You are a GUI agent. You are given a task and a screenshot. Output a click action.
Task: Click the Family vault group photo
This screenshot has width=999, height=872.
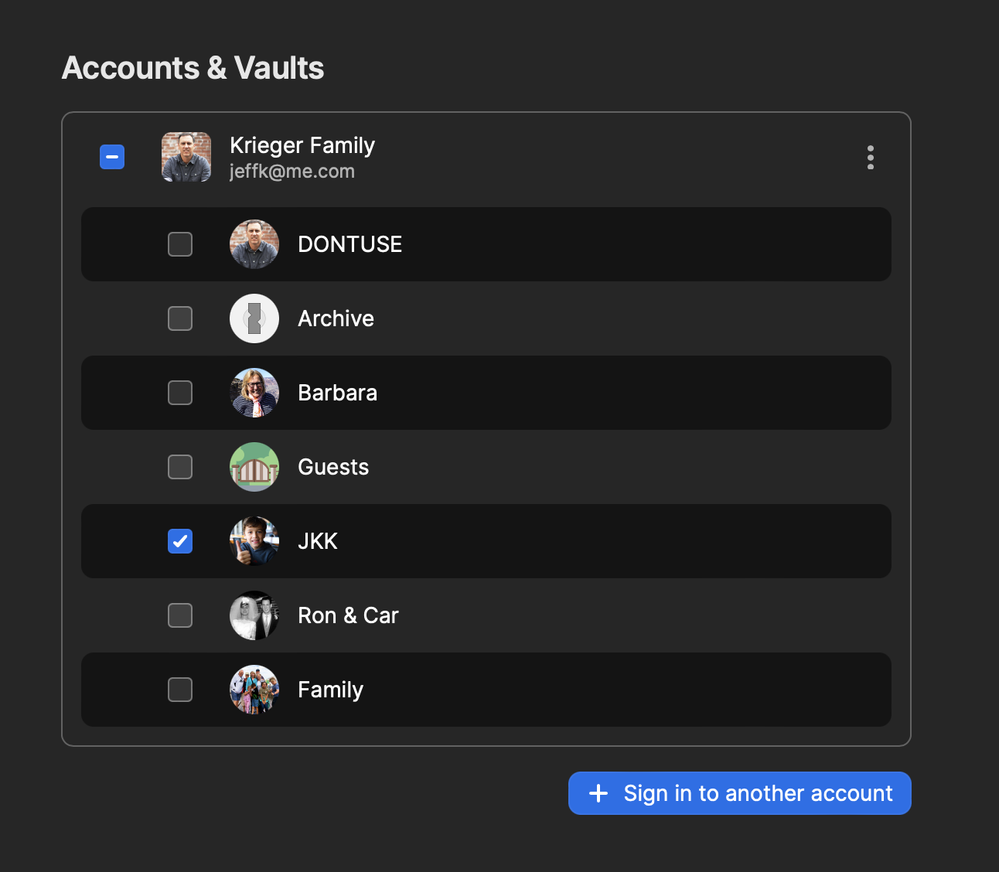pos(254,689)
